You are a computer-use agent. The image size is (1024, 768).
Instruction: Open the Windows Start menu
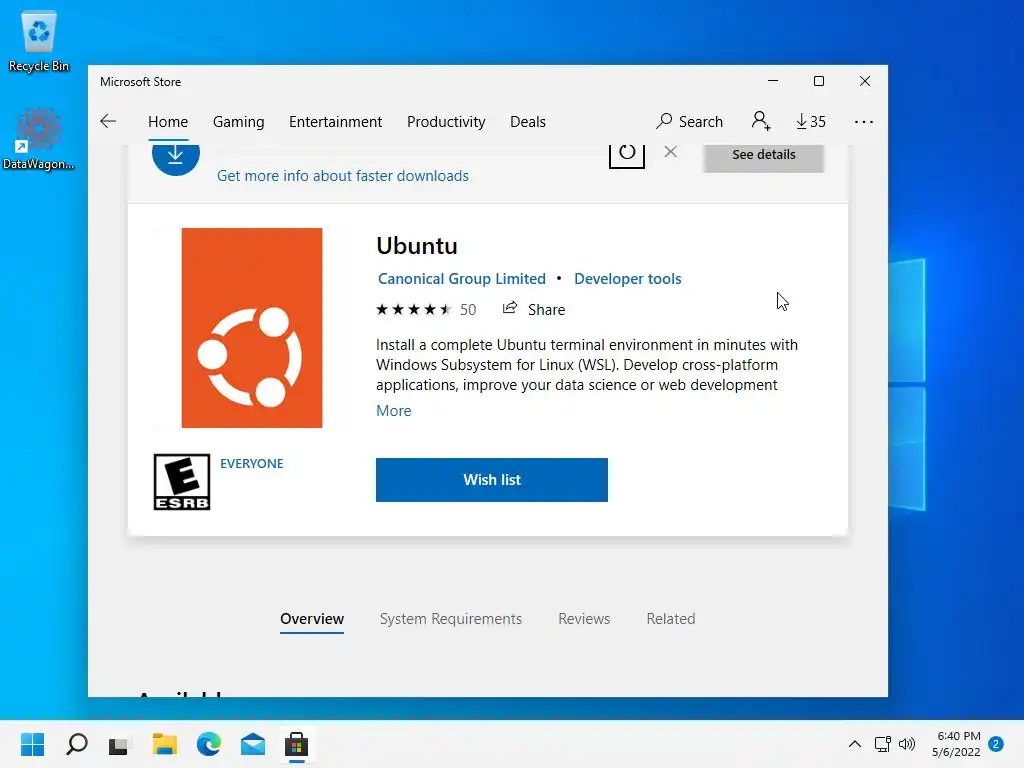point(32,744)
